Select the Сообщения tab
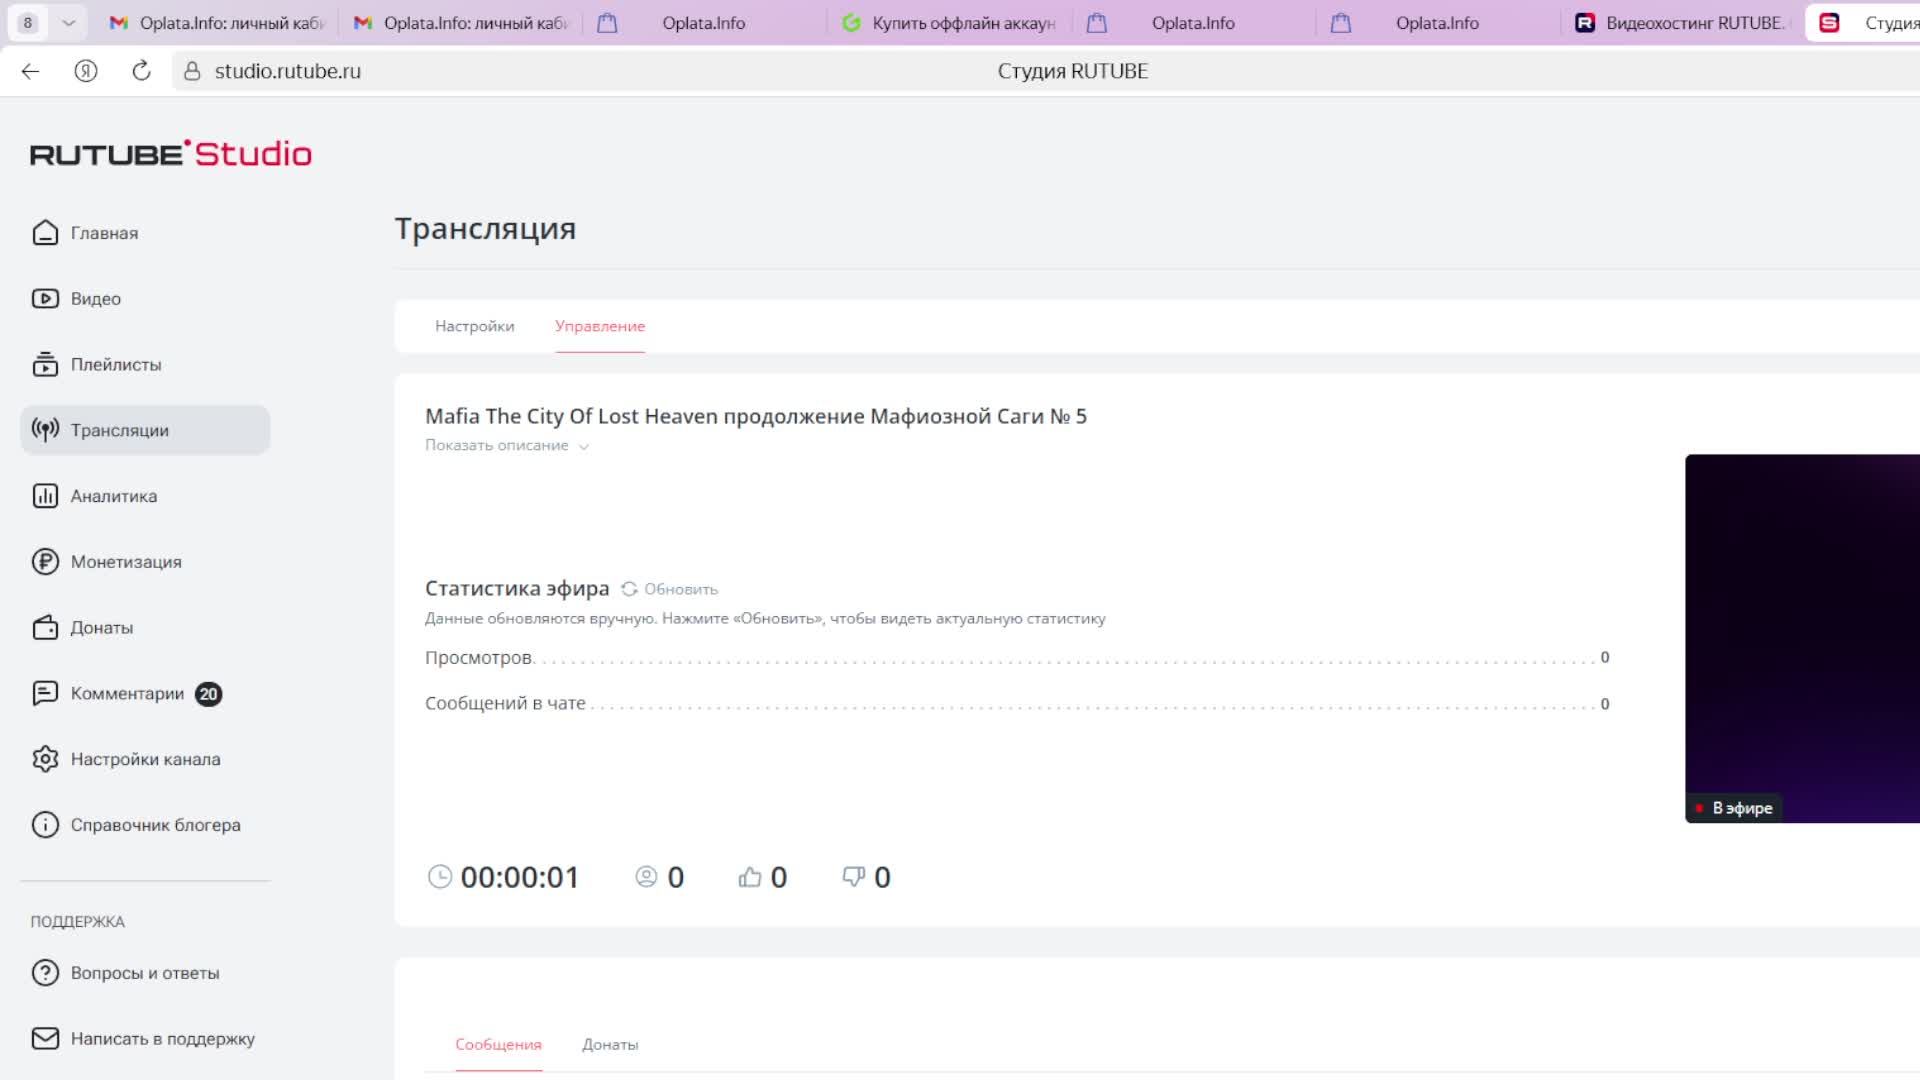Image resolution: width=1920 pixels, height=1080 pixels. click(x=498, y=1044)
